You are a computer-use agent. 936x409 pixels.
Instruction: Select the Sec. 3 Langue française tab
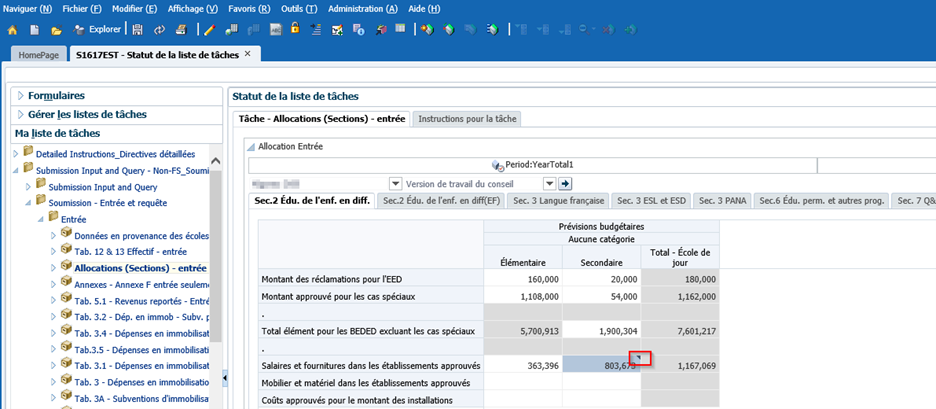[x=558, y=201]
